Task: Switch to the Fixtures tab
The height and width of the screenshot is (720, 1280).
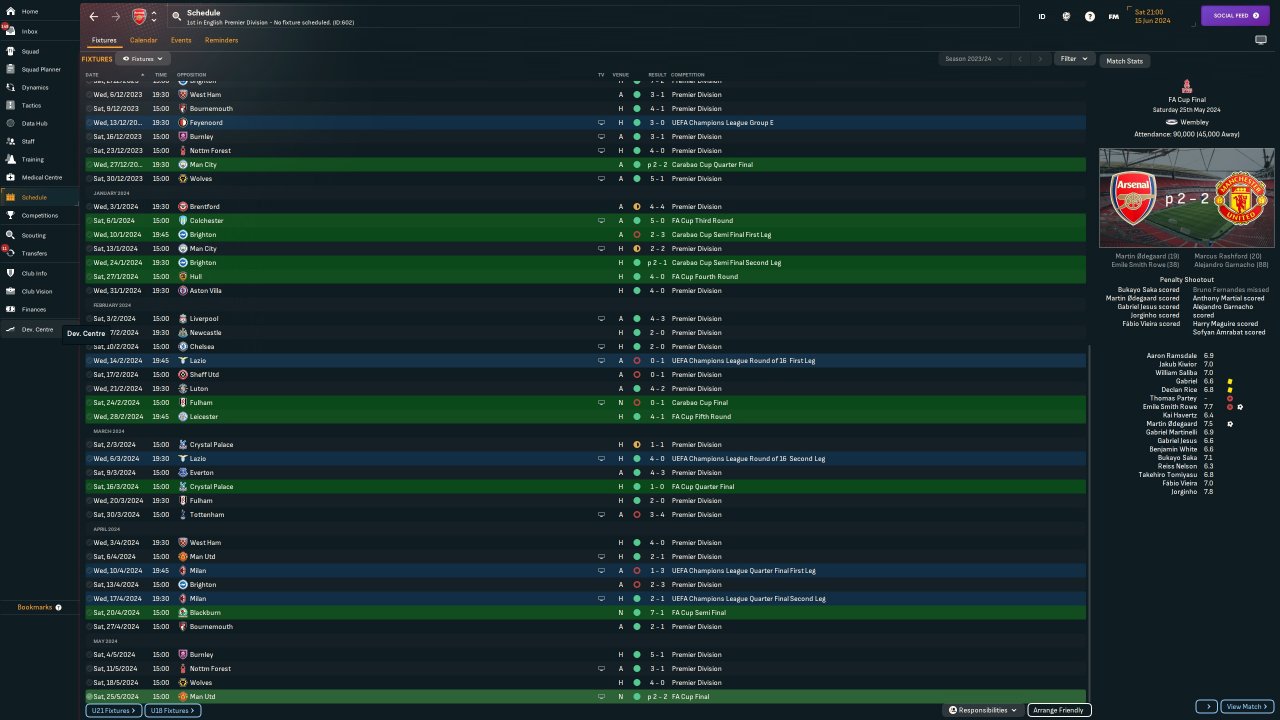Action: [x=104, y=40]
